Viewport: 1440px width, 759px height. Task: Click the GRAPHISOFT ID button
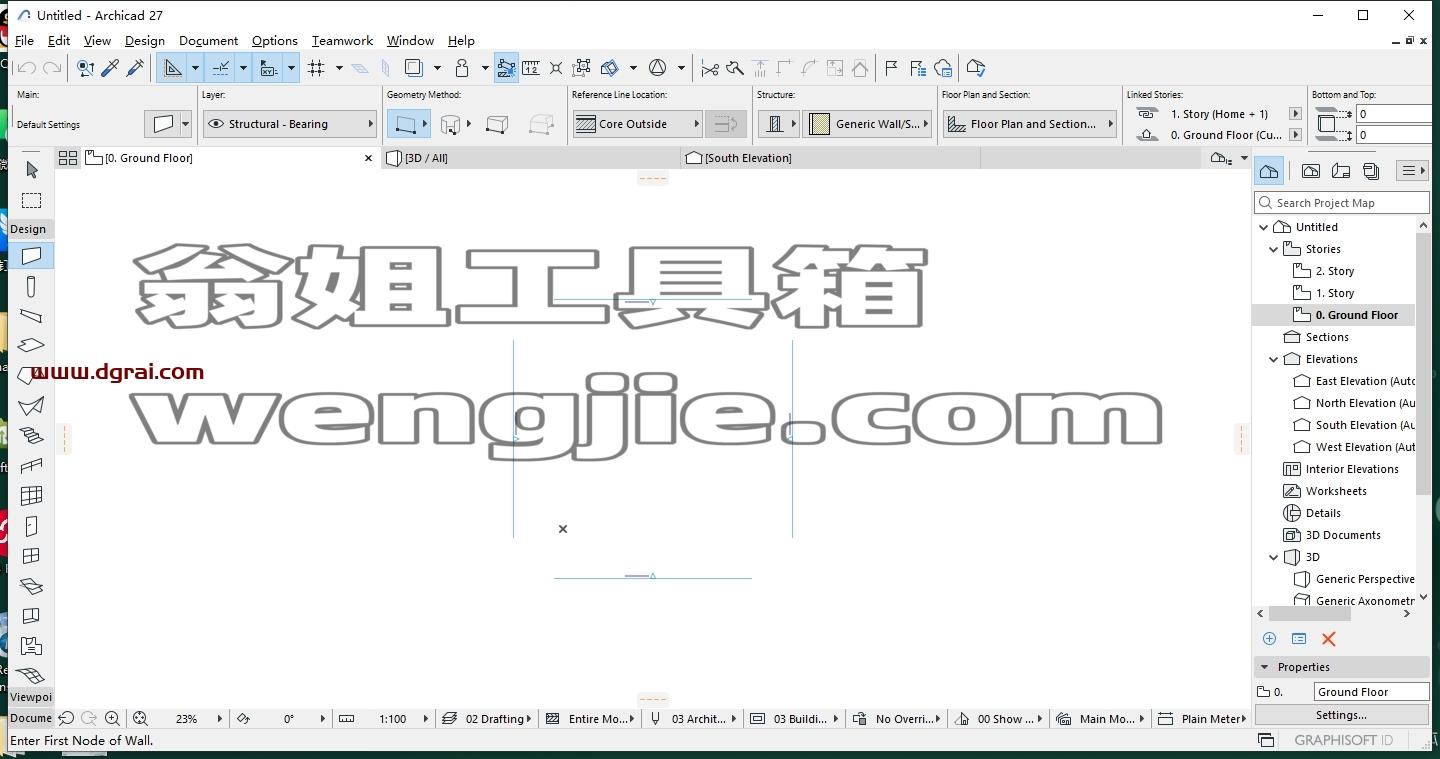pos(1343,740)
